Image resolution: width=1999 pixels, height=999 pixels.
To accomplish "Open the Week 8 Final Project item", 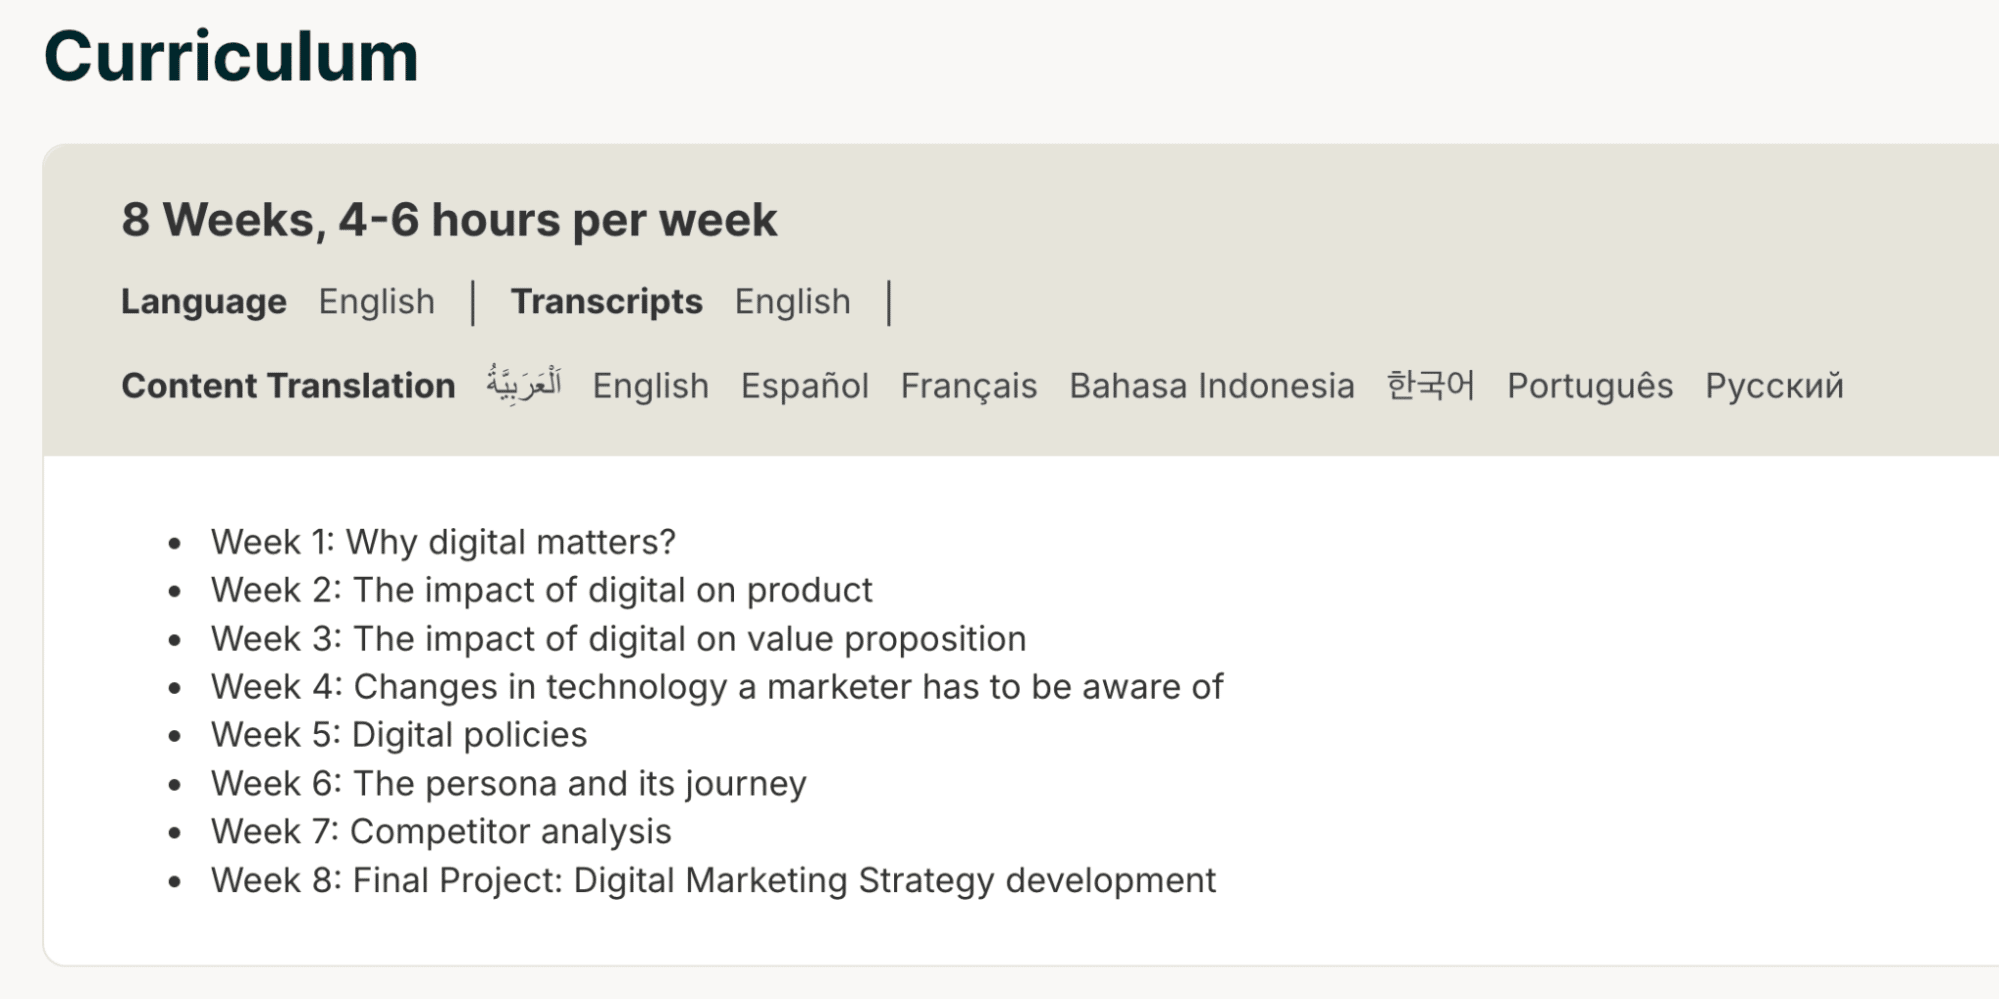I will click(x=713, y=881).
